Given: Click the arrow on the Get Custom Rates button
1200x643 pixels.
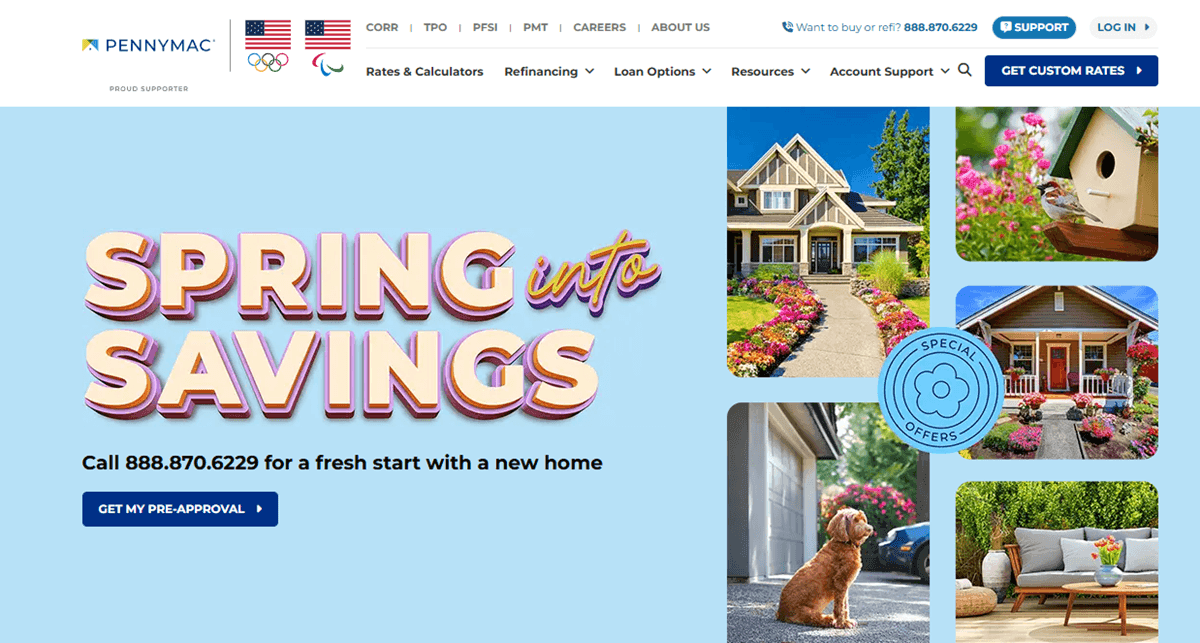Looking at the screenshot, I should point(1139,71).
